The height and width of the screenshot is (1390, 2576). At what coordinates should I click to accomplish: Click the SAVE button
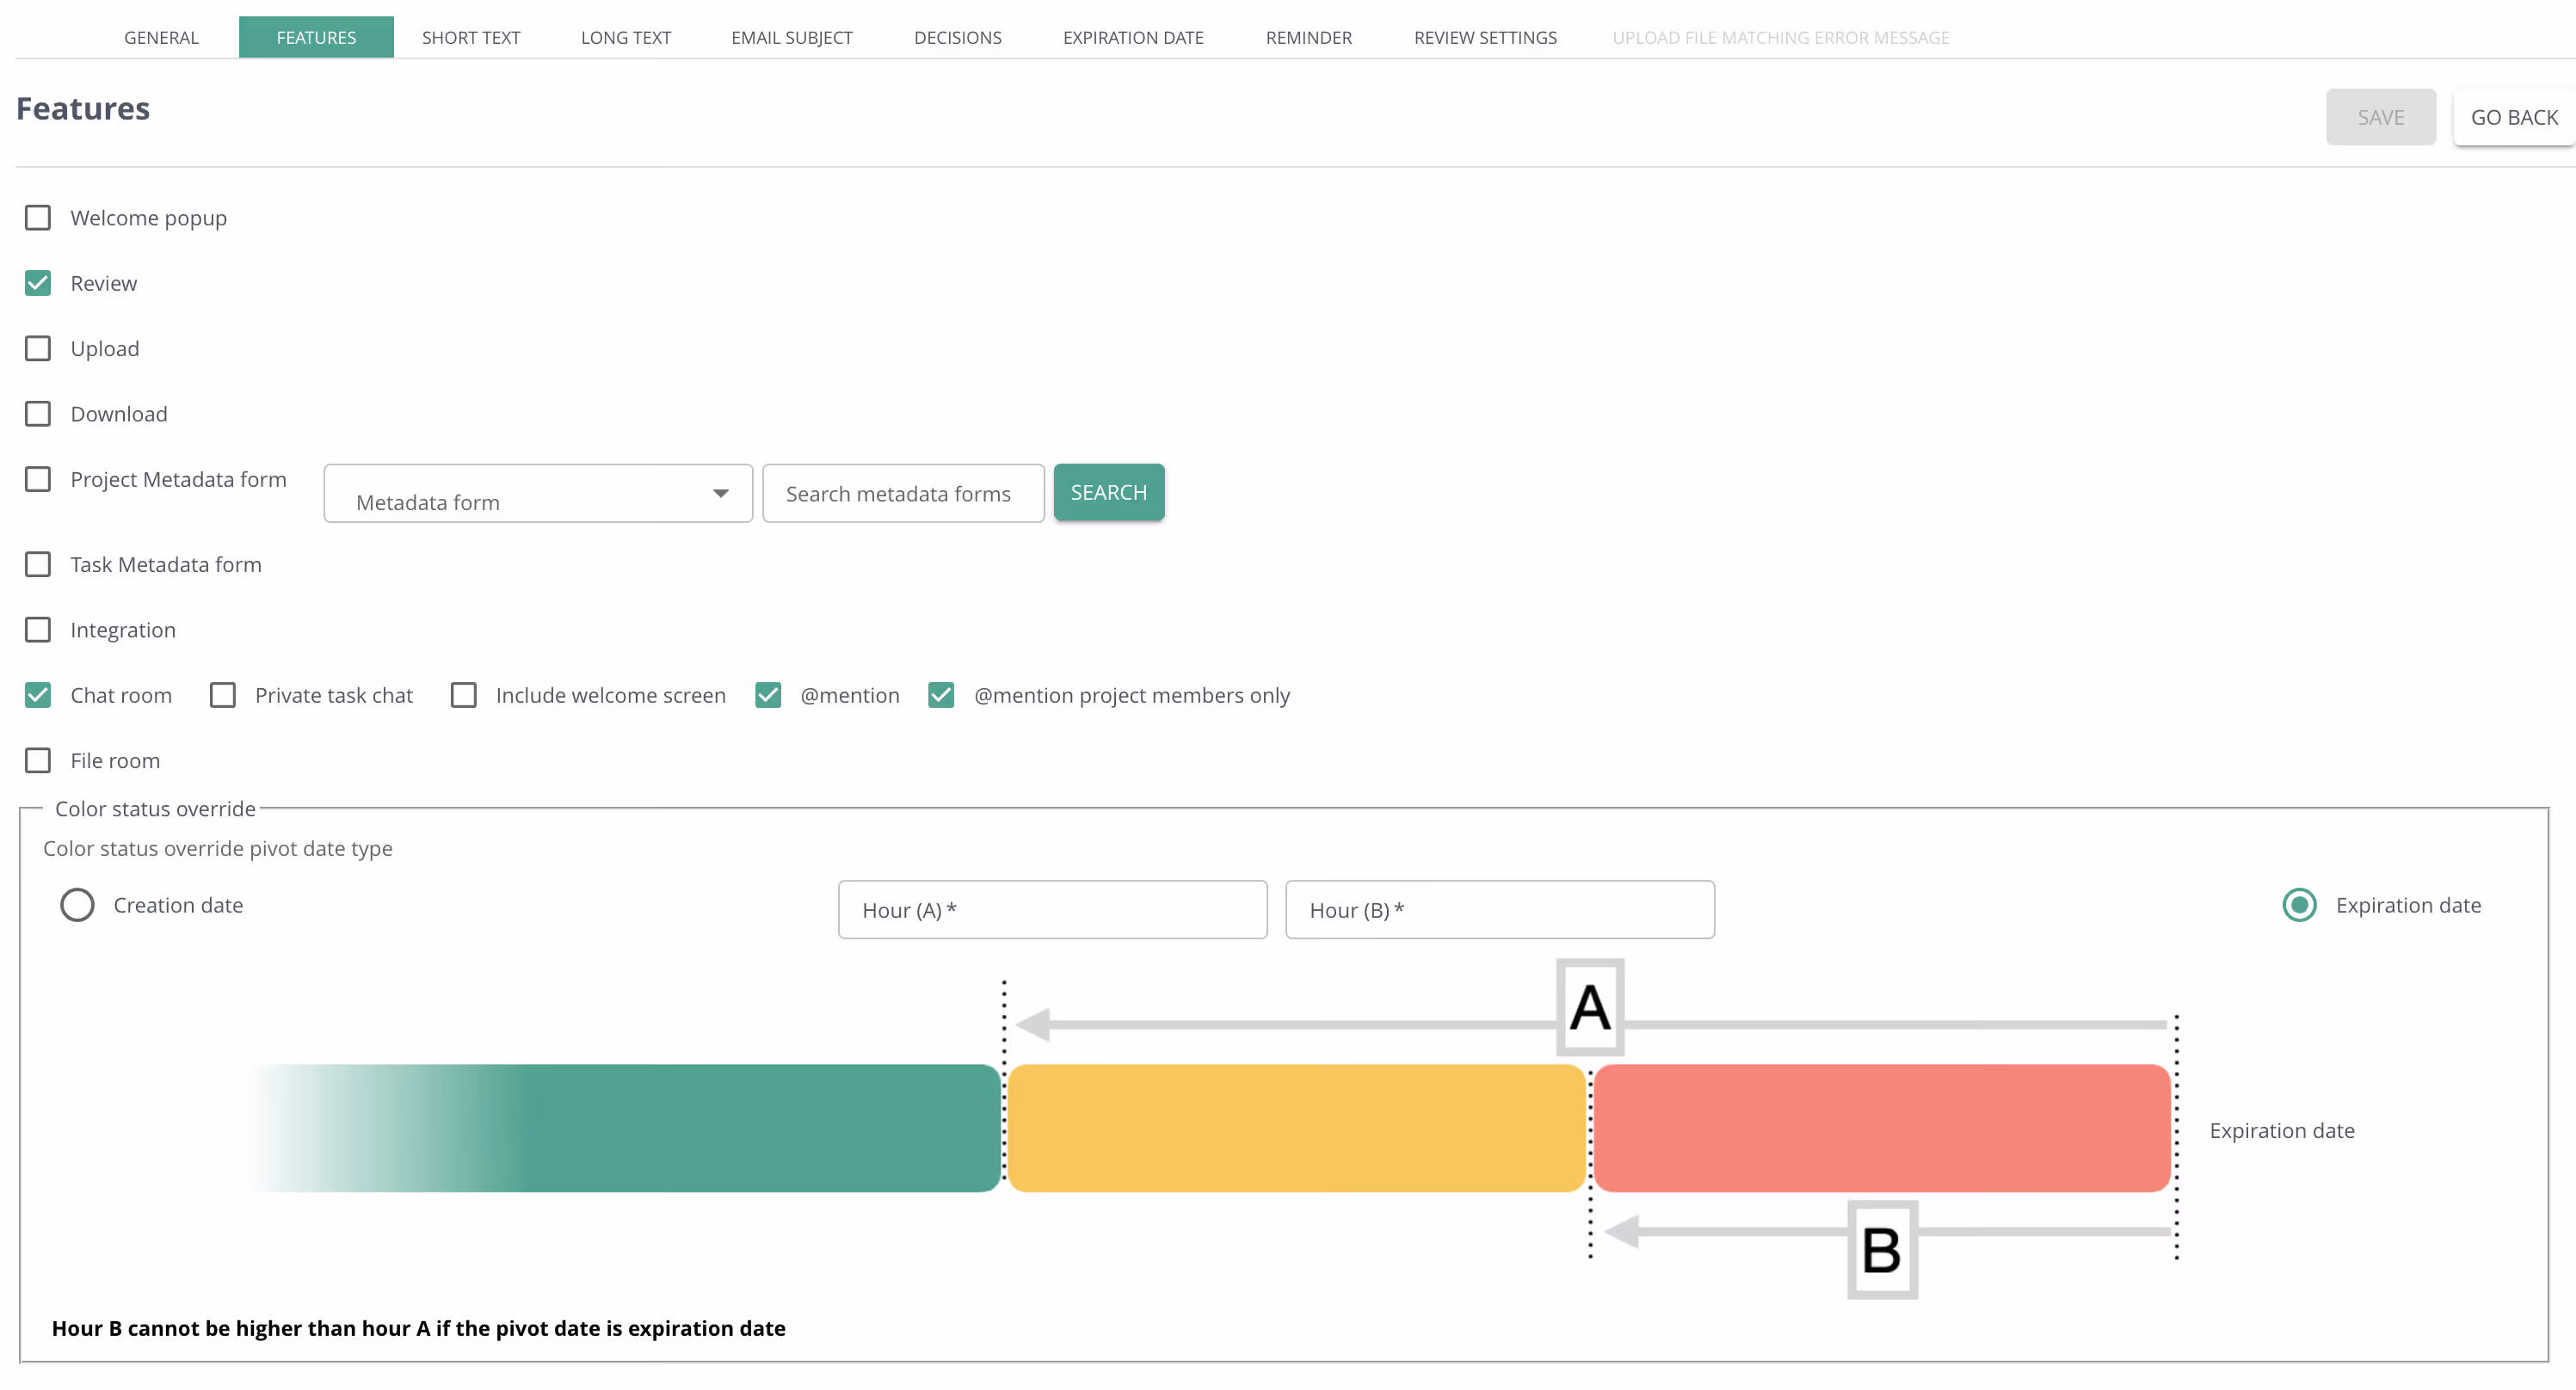2380,117
